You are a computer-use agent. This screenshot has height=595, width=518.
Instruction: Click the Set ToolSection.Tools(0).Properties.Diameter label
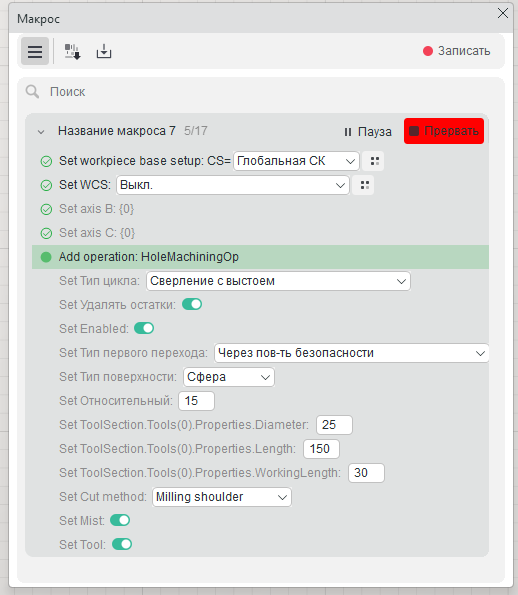point(184,425)
